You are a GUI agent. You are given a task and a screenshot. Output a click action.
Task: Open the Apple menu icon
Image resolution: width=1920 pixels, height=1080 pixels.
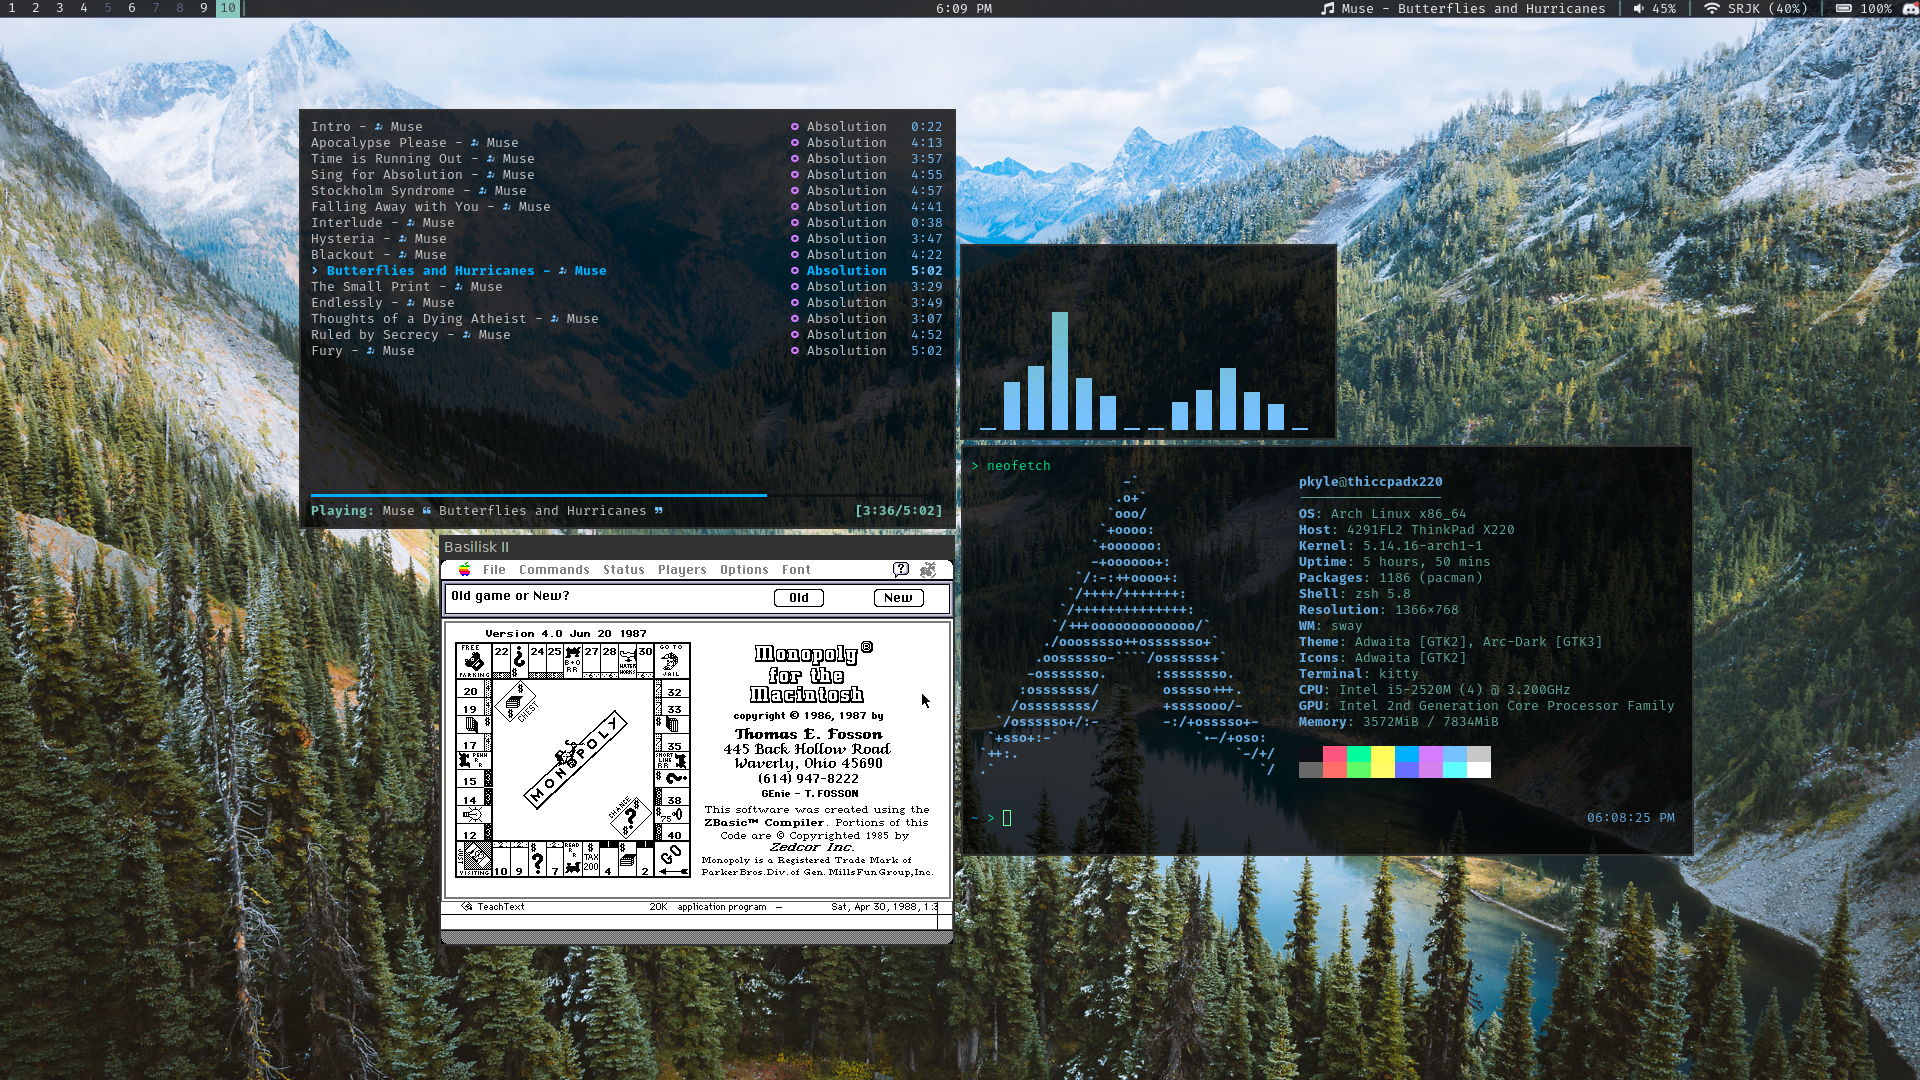(465, 570)
